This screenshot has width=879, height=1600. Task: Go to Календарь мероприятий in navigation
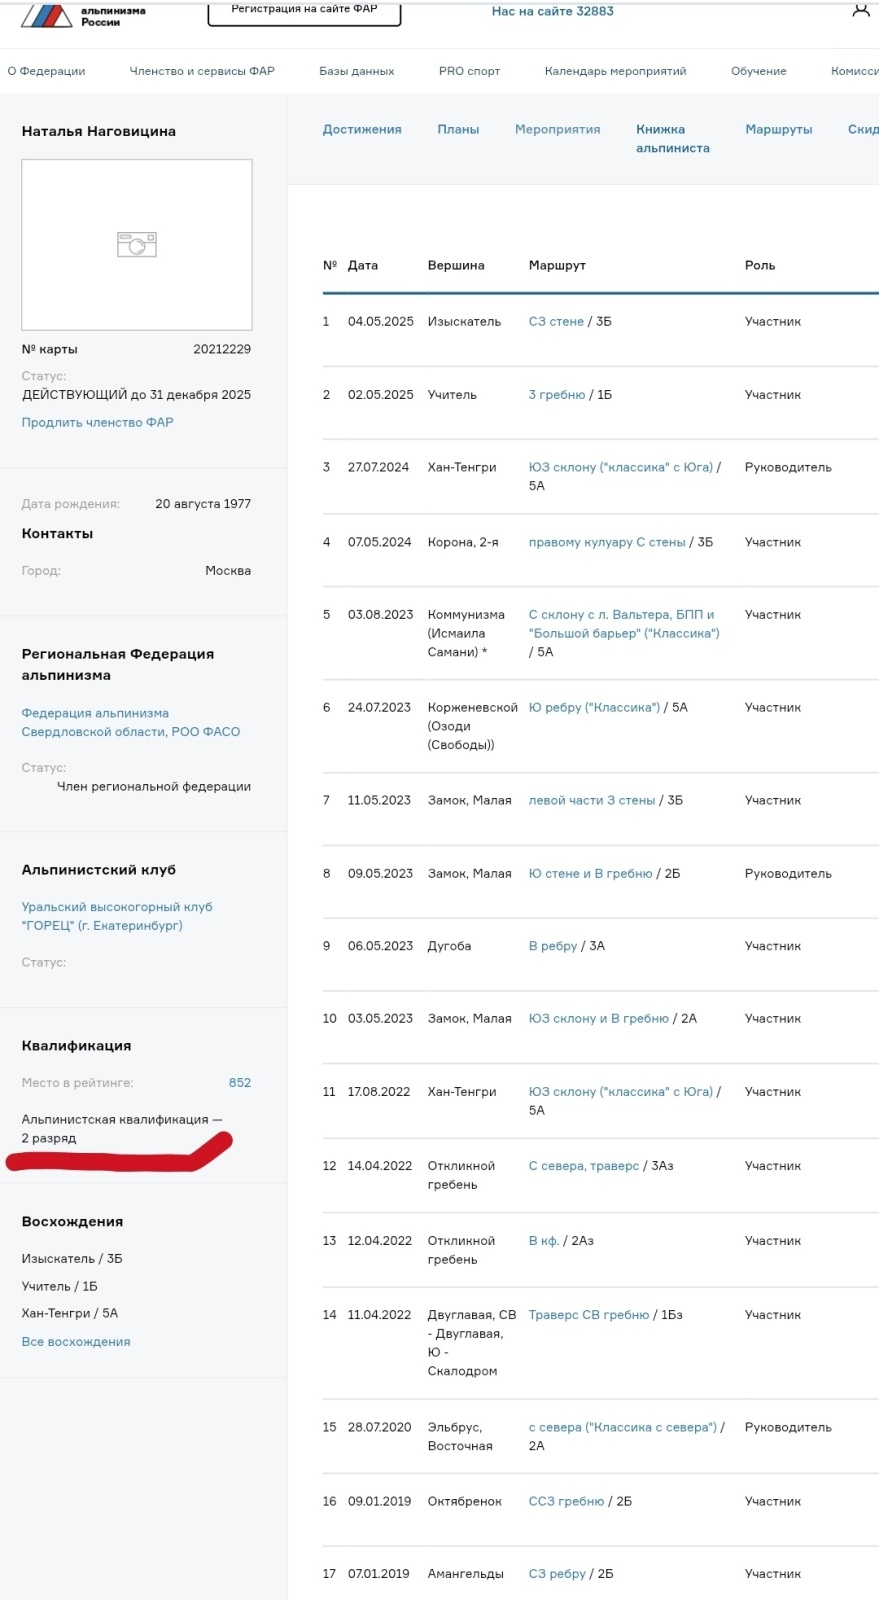click(615, 71)
